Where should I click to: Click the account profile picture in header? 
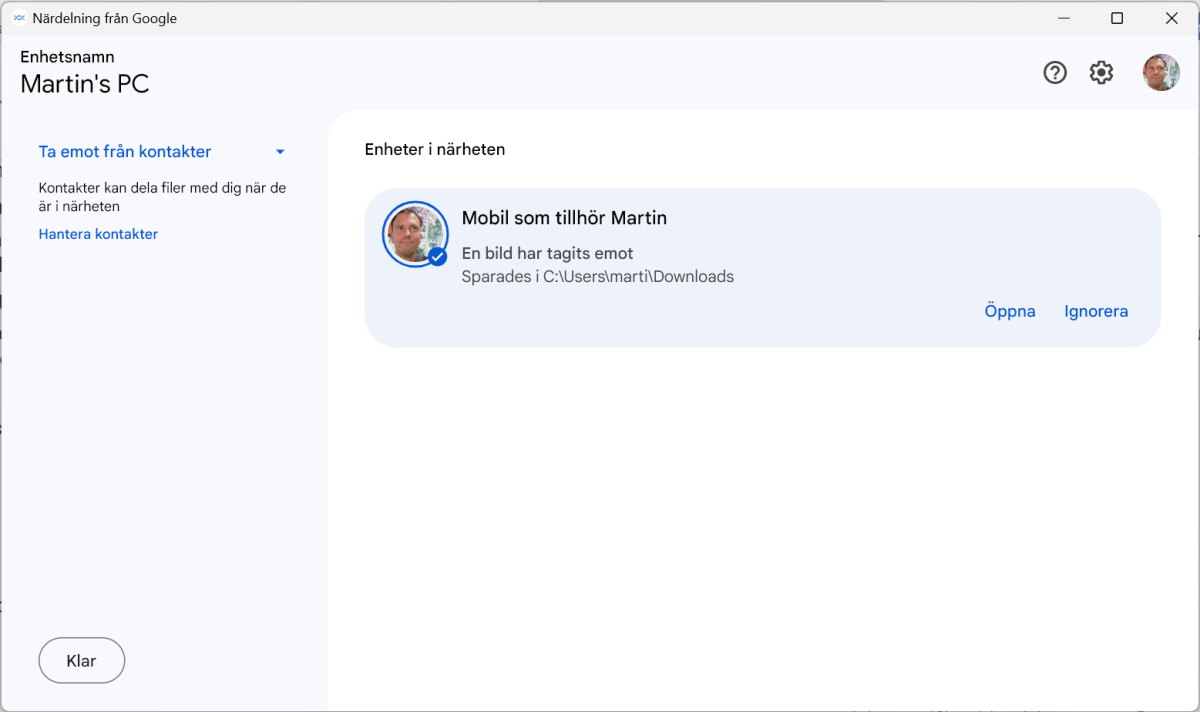1161,72
